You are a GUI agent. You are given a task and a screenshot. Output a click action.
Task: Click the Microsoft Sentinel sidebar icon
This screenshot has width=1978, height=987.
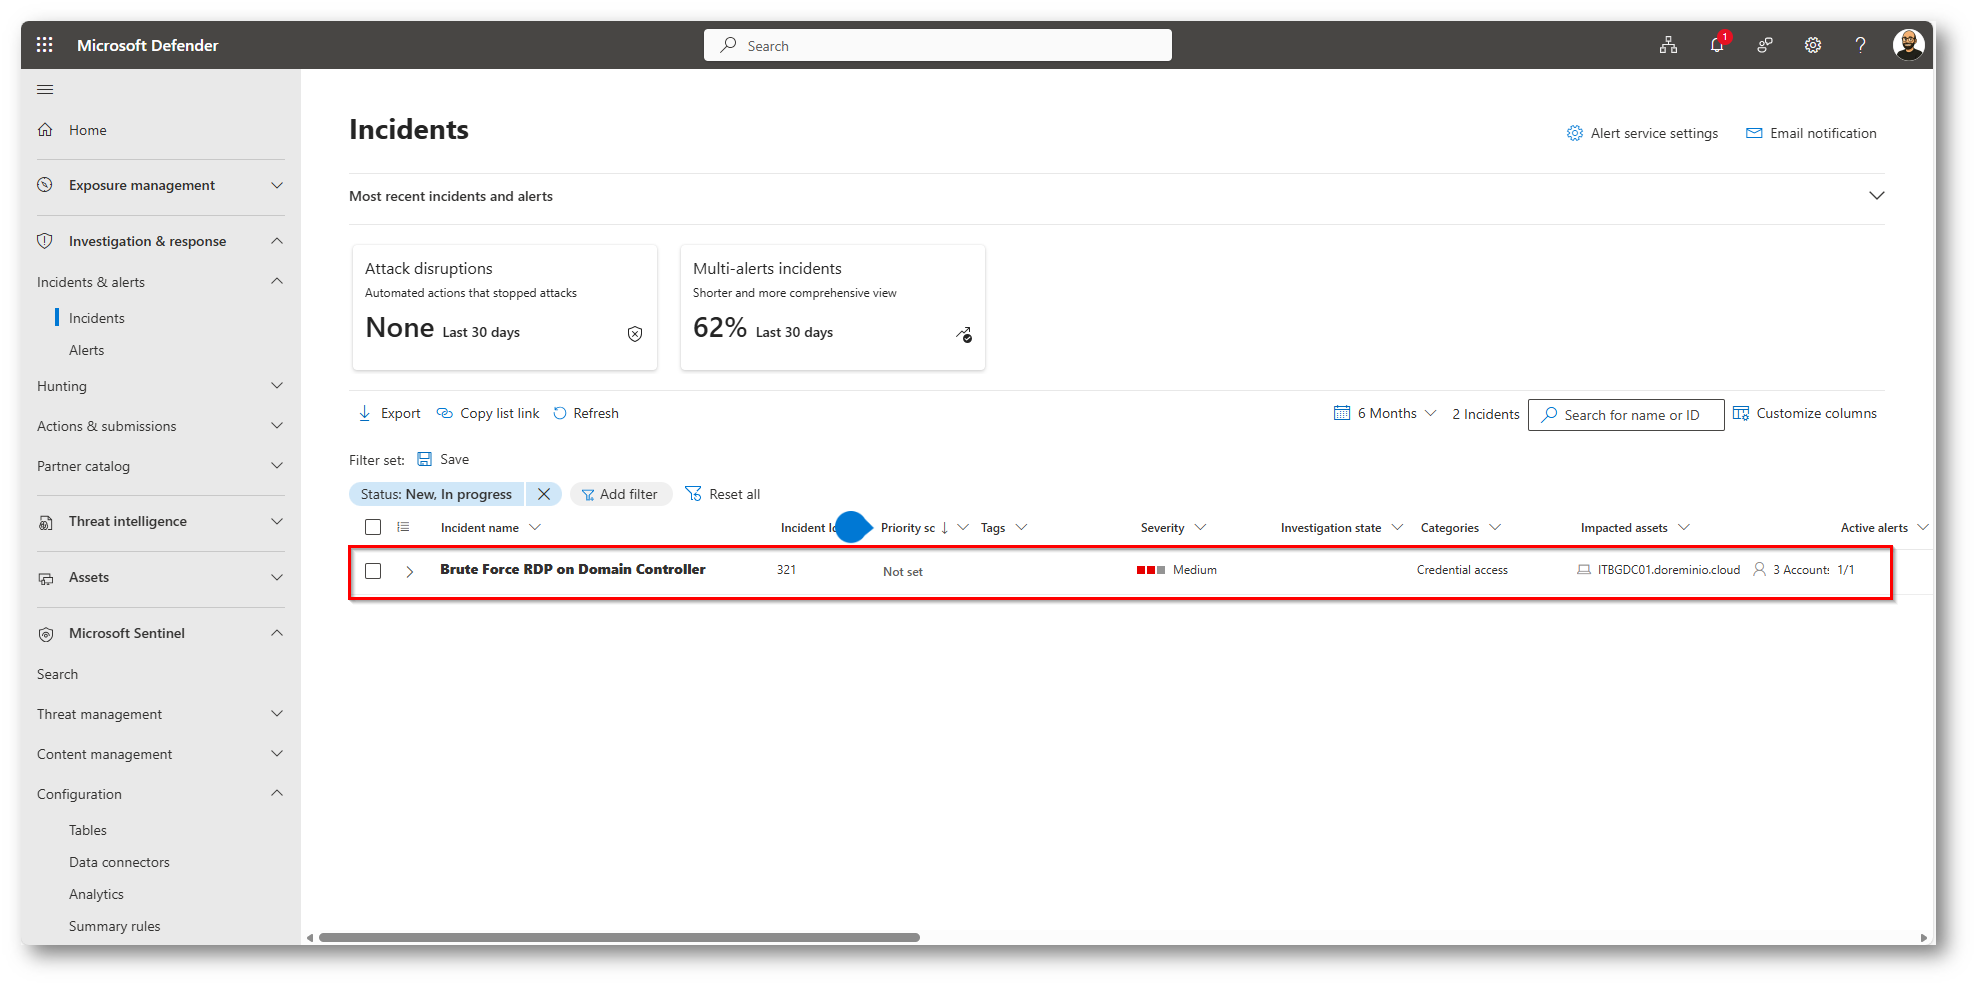point(45,634)
